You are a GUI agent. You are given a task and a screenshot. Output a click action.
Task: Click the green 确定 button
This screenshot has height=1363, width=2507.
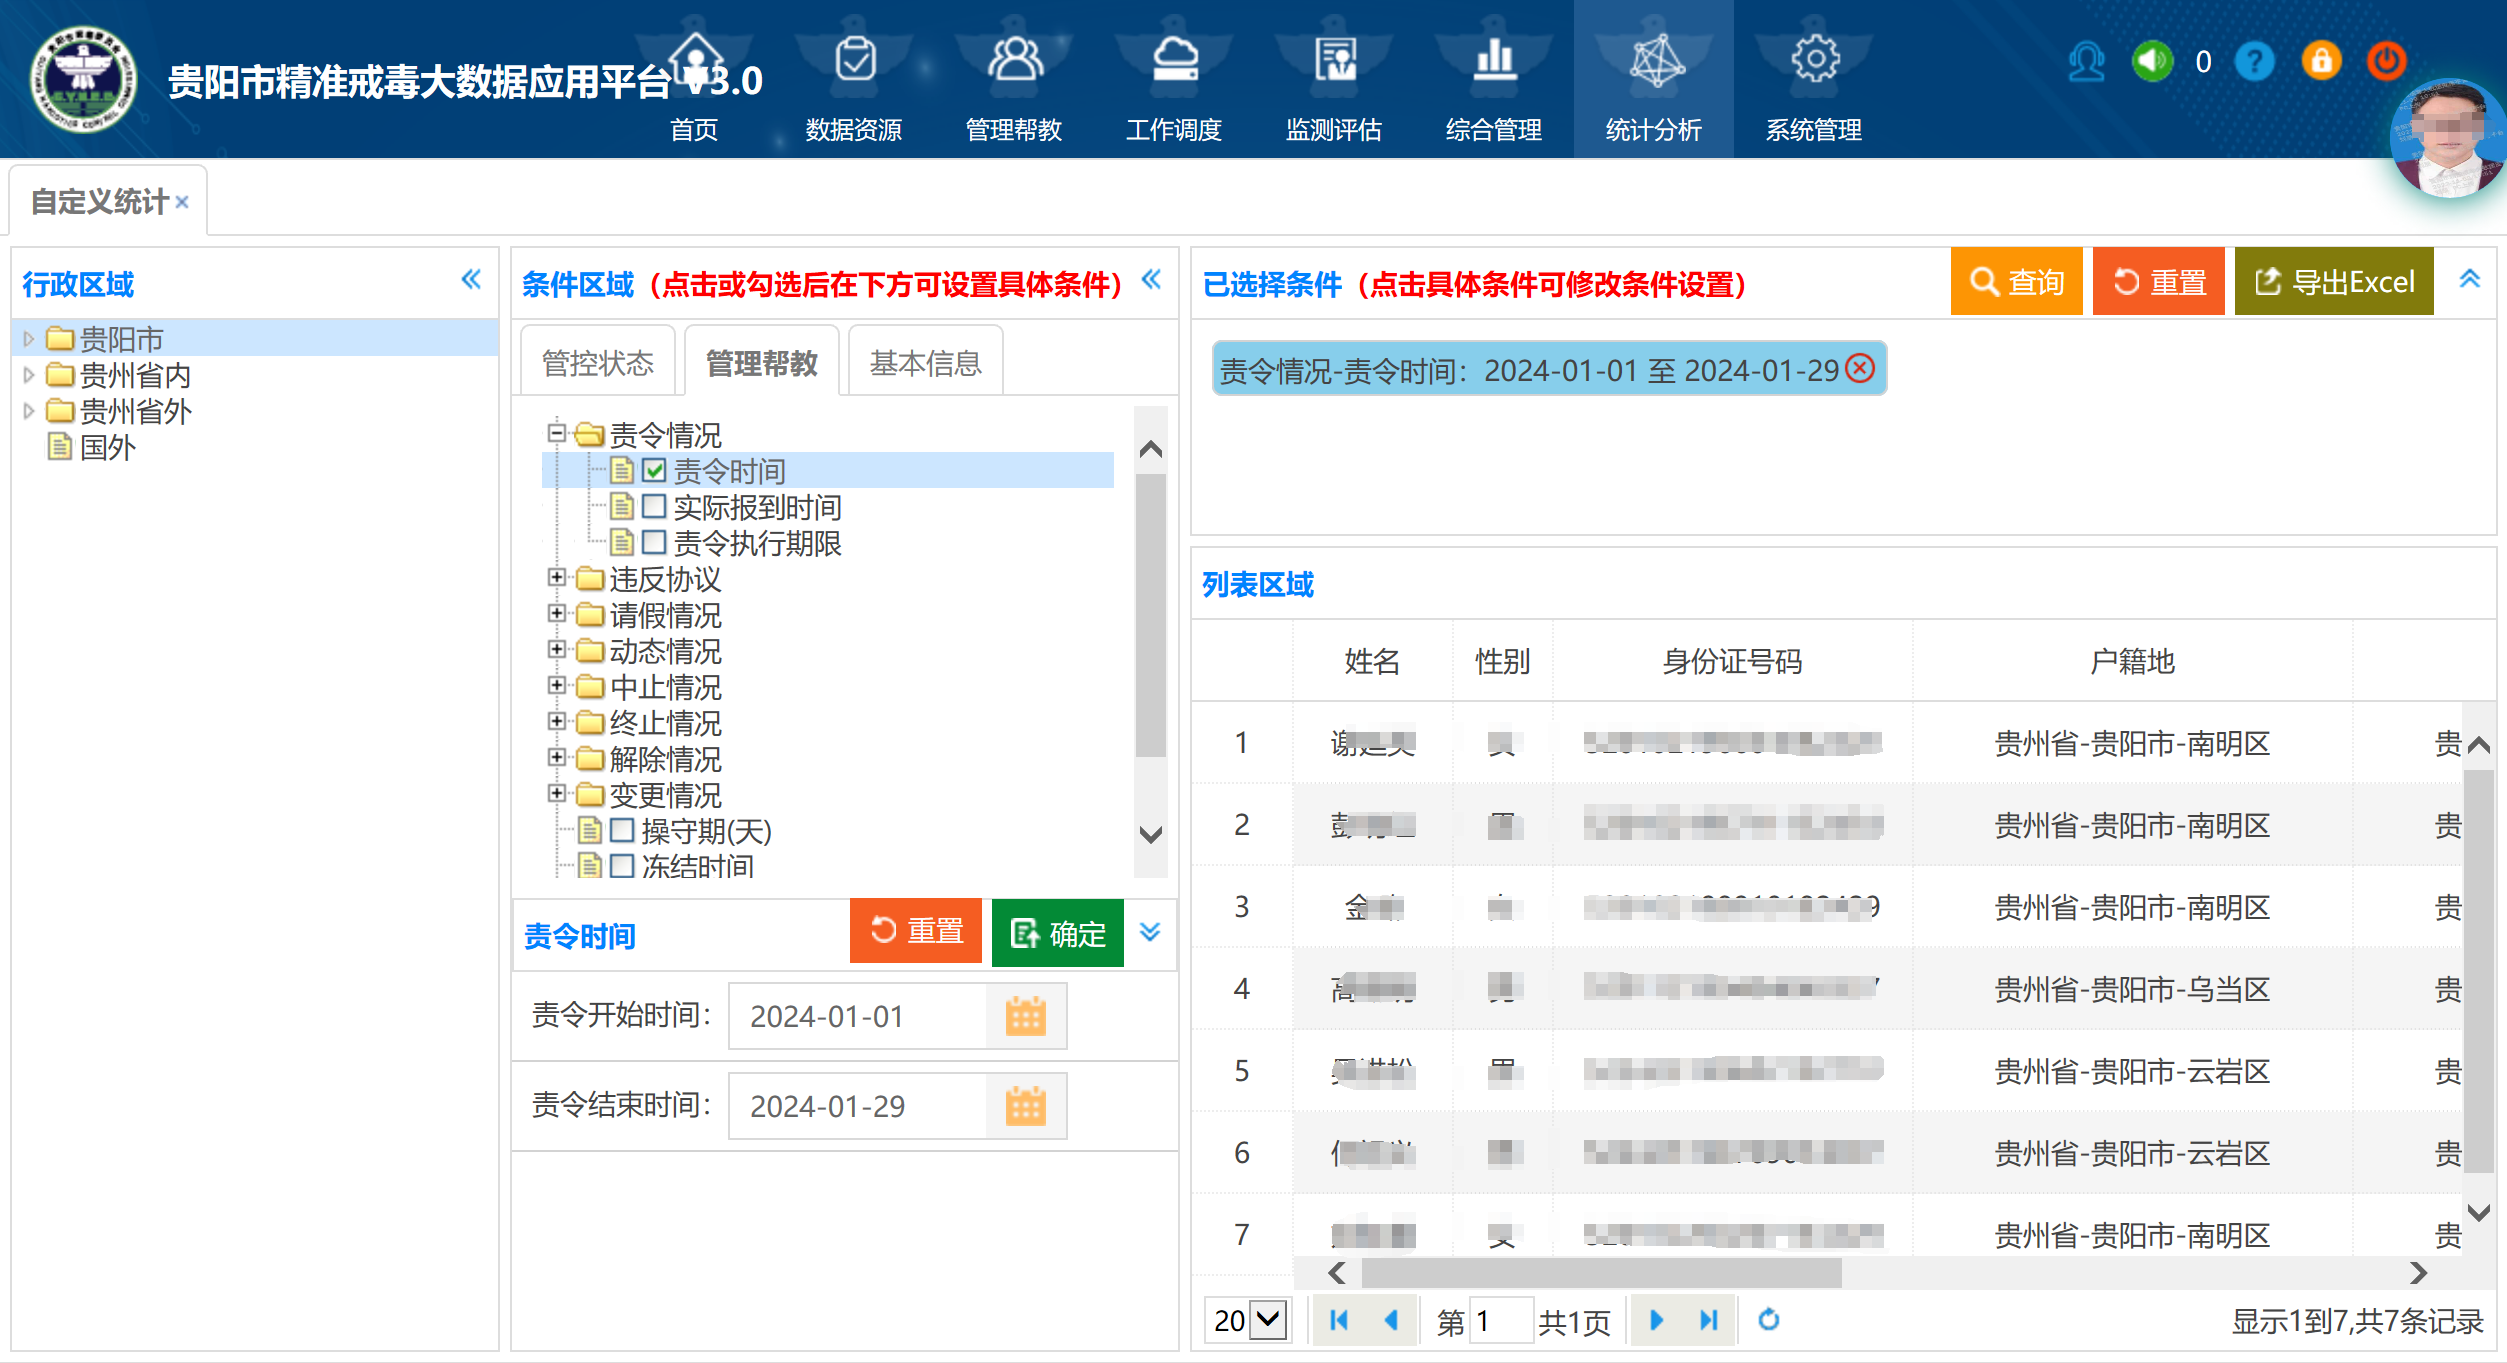(1057, 932)
